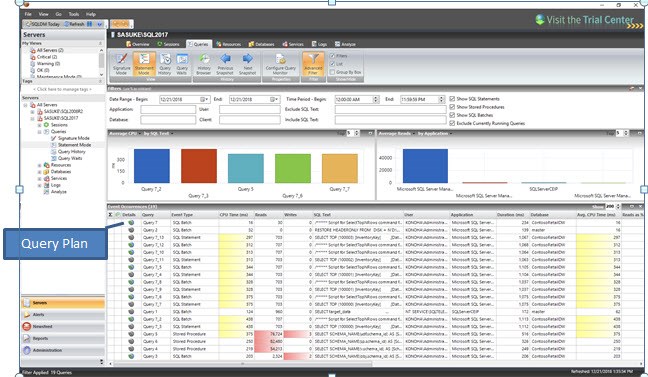Screen dimensions: 648x377
Task: Uncheck Show SQL Statements checkbox
Action: click(452, 99)
